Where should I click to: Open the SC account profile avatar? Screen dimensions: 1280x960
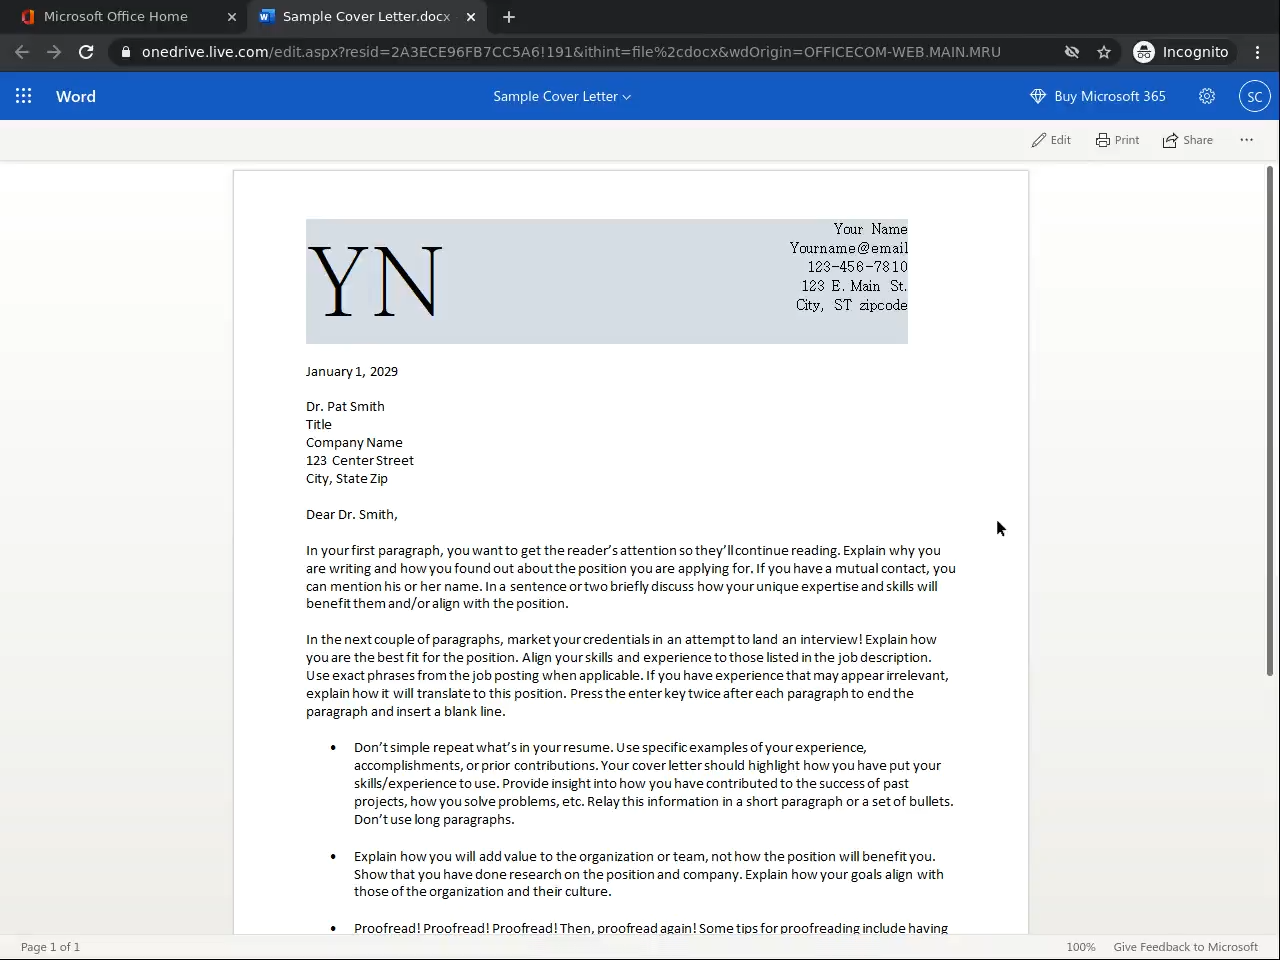pos(1254,96)
